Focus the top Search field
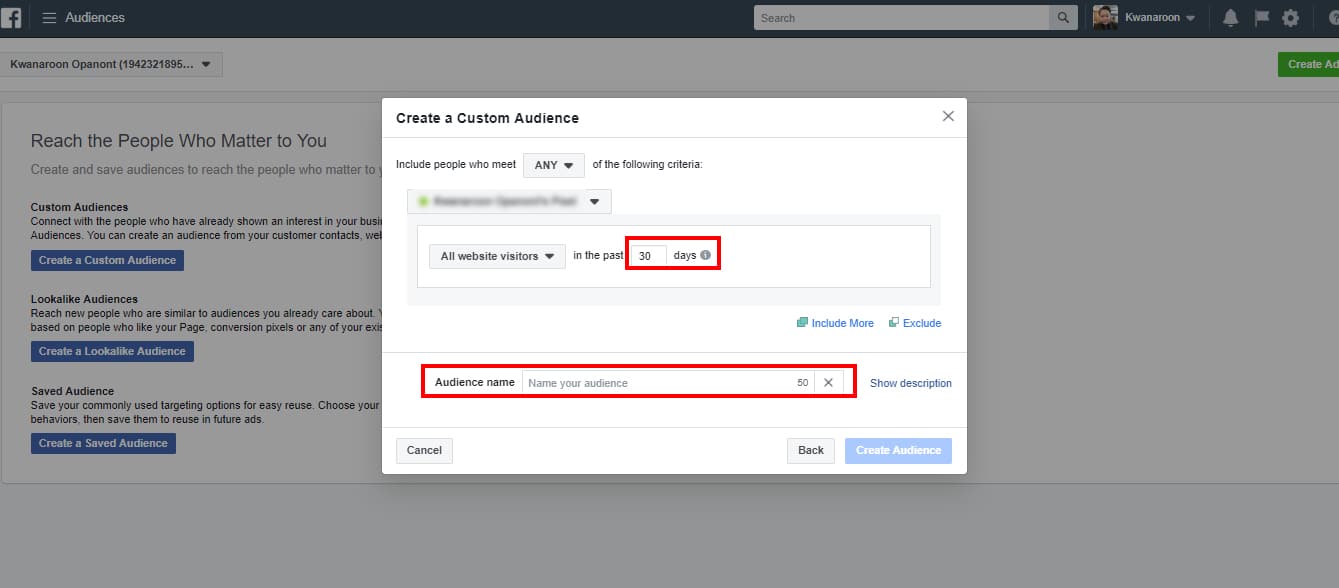Viewport: 1339px width, 588px height. 902,18
